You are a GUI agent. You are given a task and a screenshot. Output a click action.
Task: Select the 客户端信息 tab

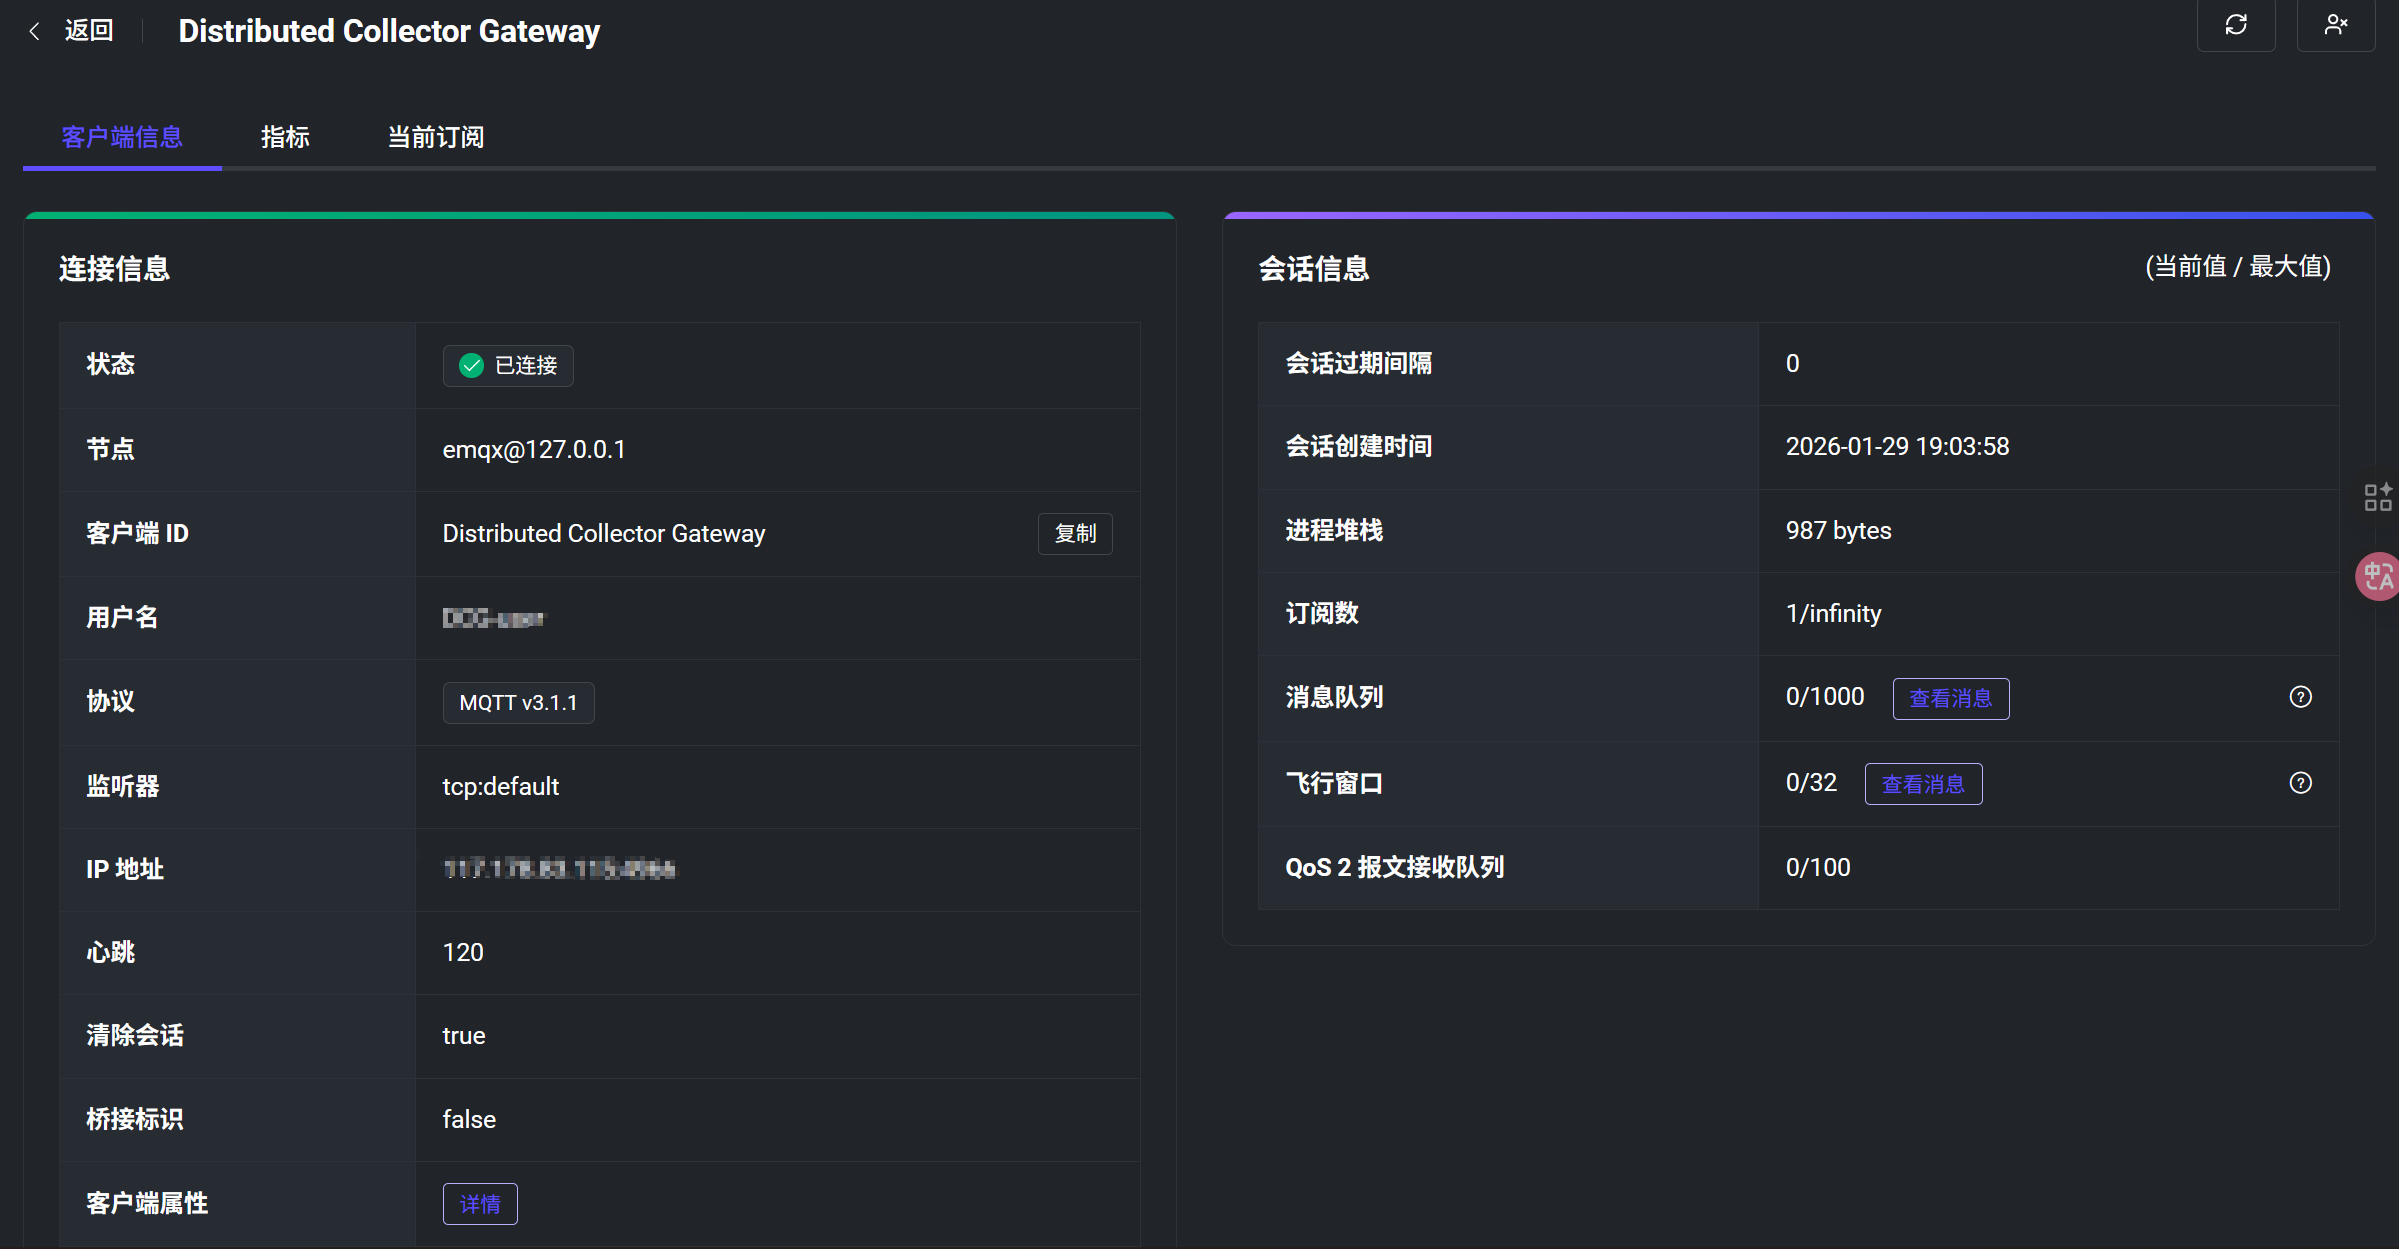(x=122, y=137)
